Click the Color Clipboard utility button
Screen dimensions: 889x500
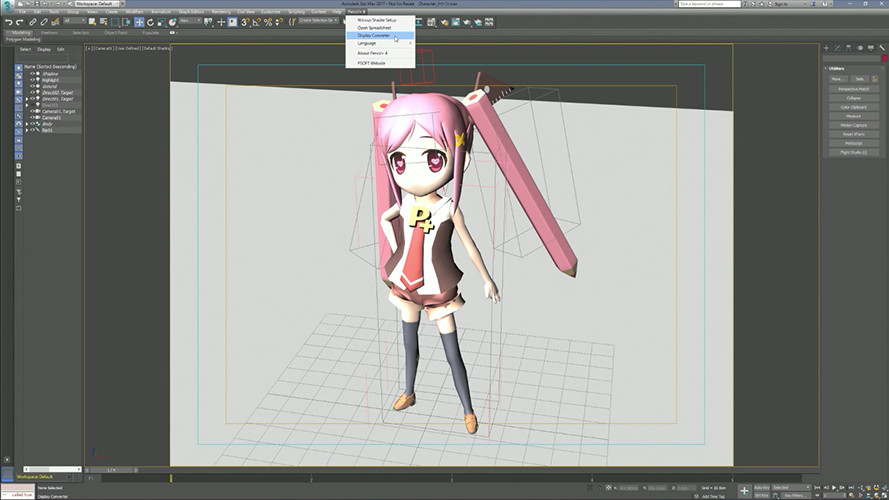click(x=853, y=107)
